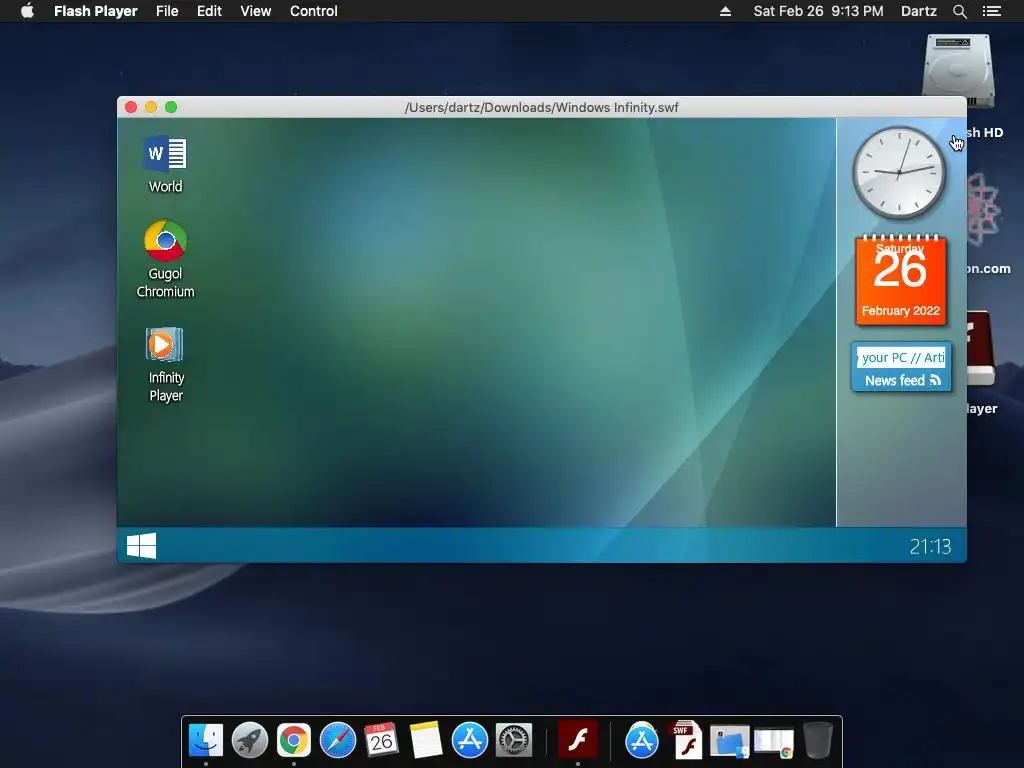Open the News feed gadget
This screenshot has height=768, width=1024.
901,367
